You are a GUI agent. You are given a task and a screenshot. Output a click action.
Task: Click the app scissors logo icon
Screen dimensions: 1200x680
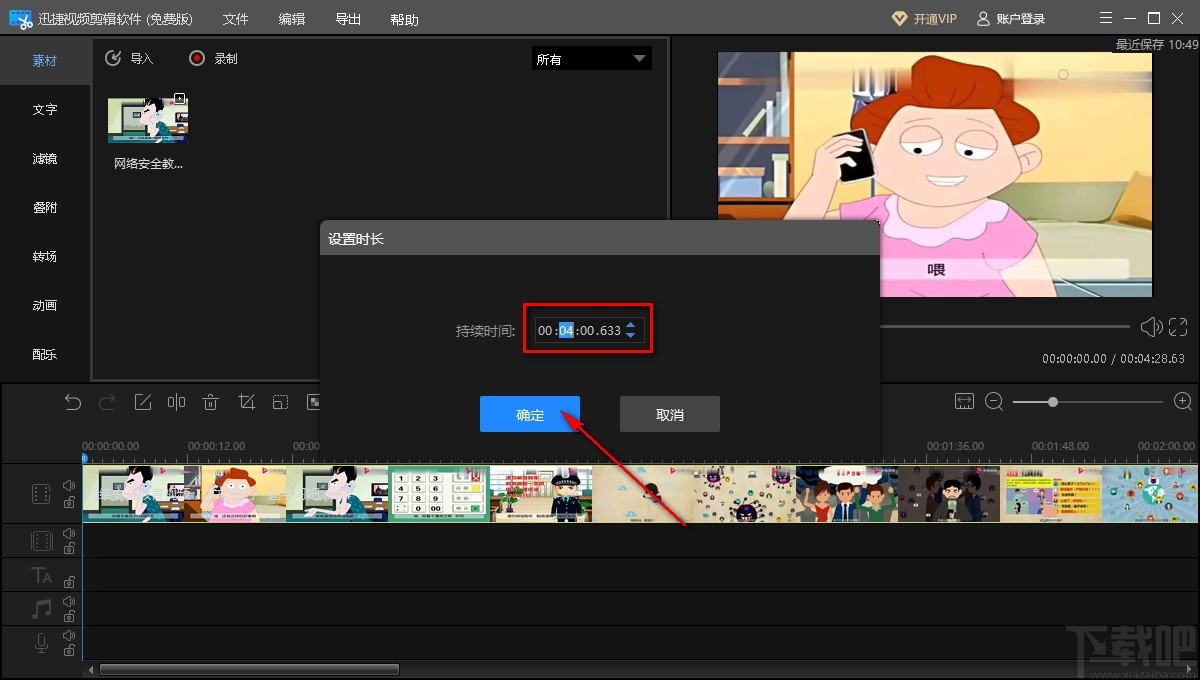pyautogui.click(x=21, y=19)
